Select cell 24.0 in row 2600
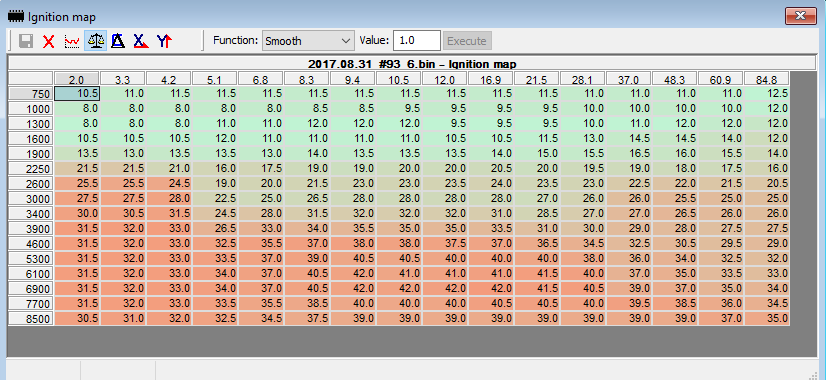 490,184
